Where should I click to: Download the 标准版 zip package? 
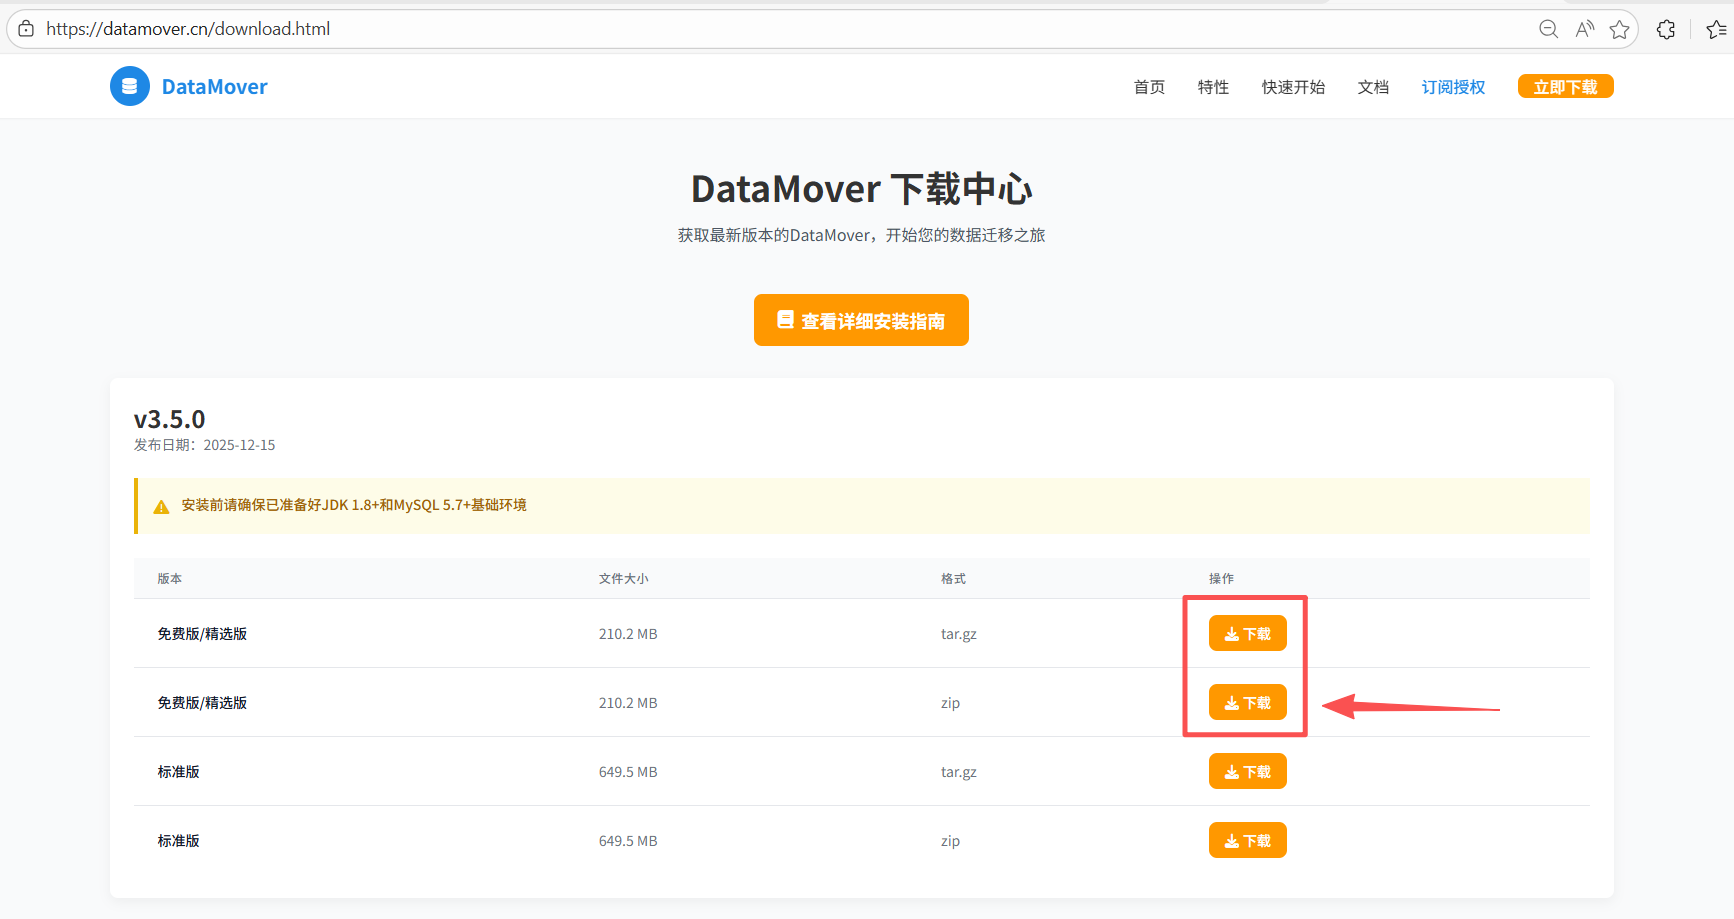(x=1247, y=840)
